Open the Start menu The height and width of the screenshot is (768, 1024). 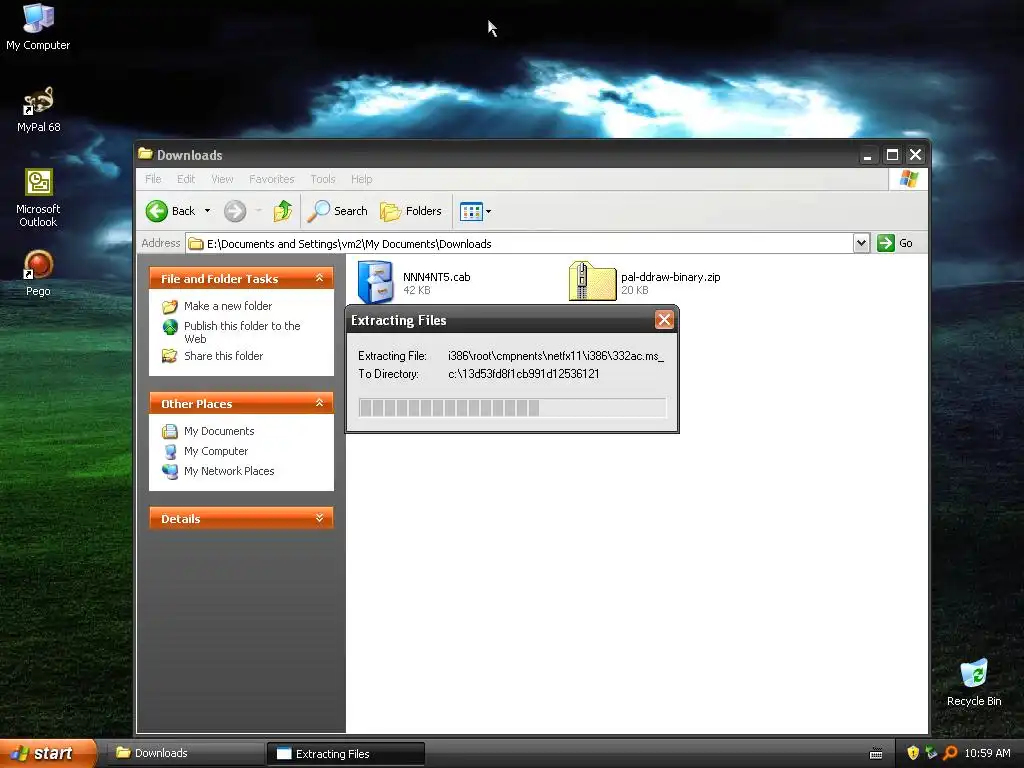point(48,753)
